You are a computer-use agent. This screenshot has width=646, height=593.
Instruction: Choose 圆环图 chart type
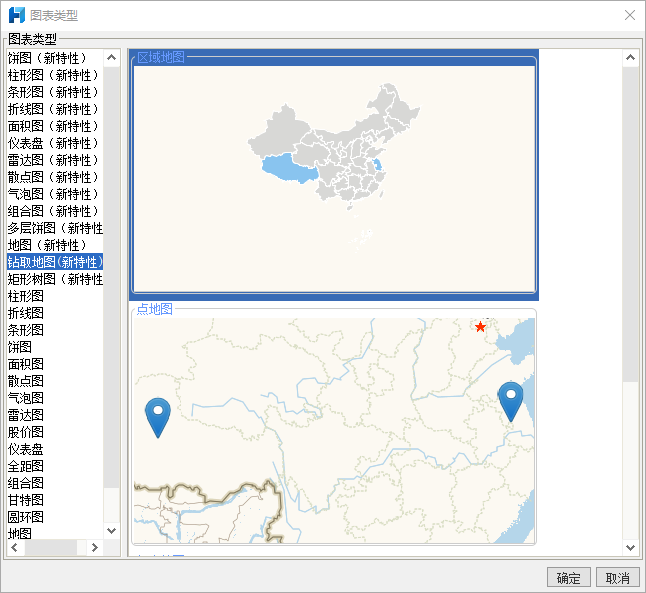pos(55,517)
